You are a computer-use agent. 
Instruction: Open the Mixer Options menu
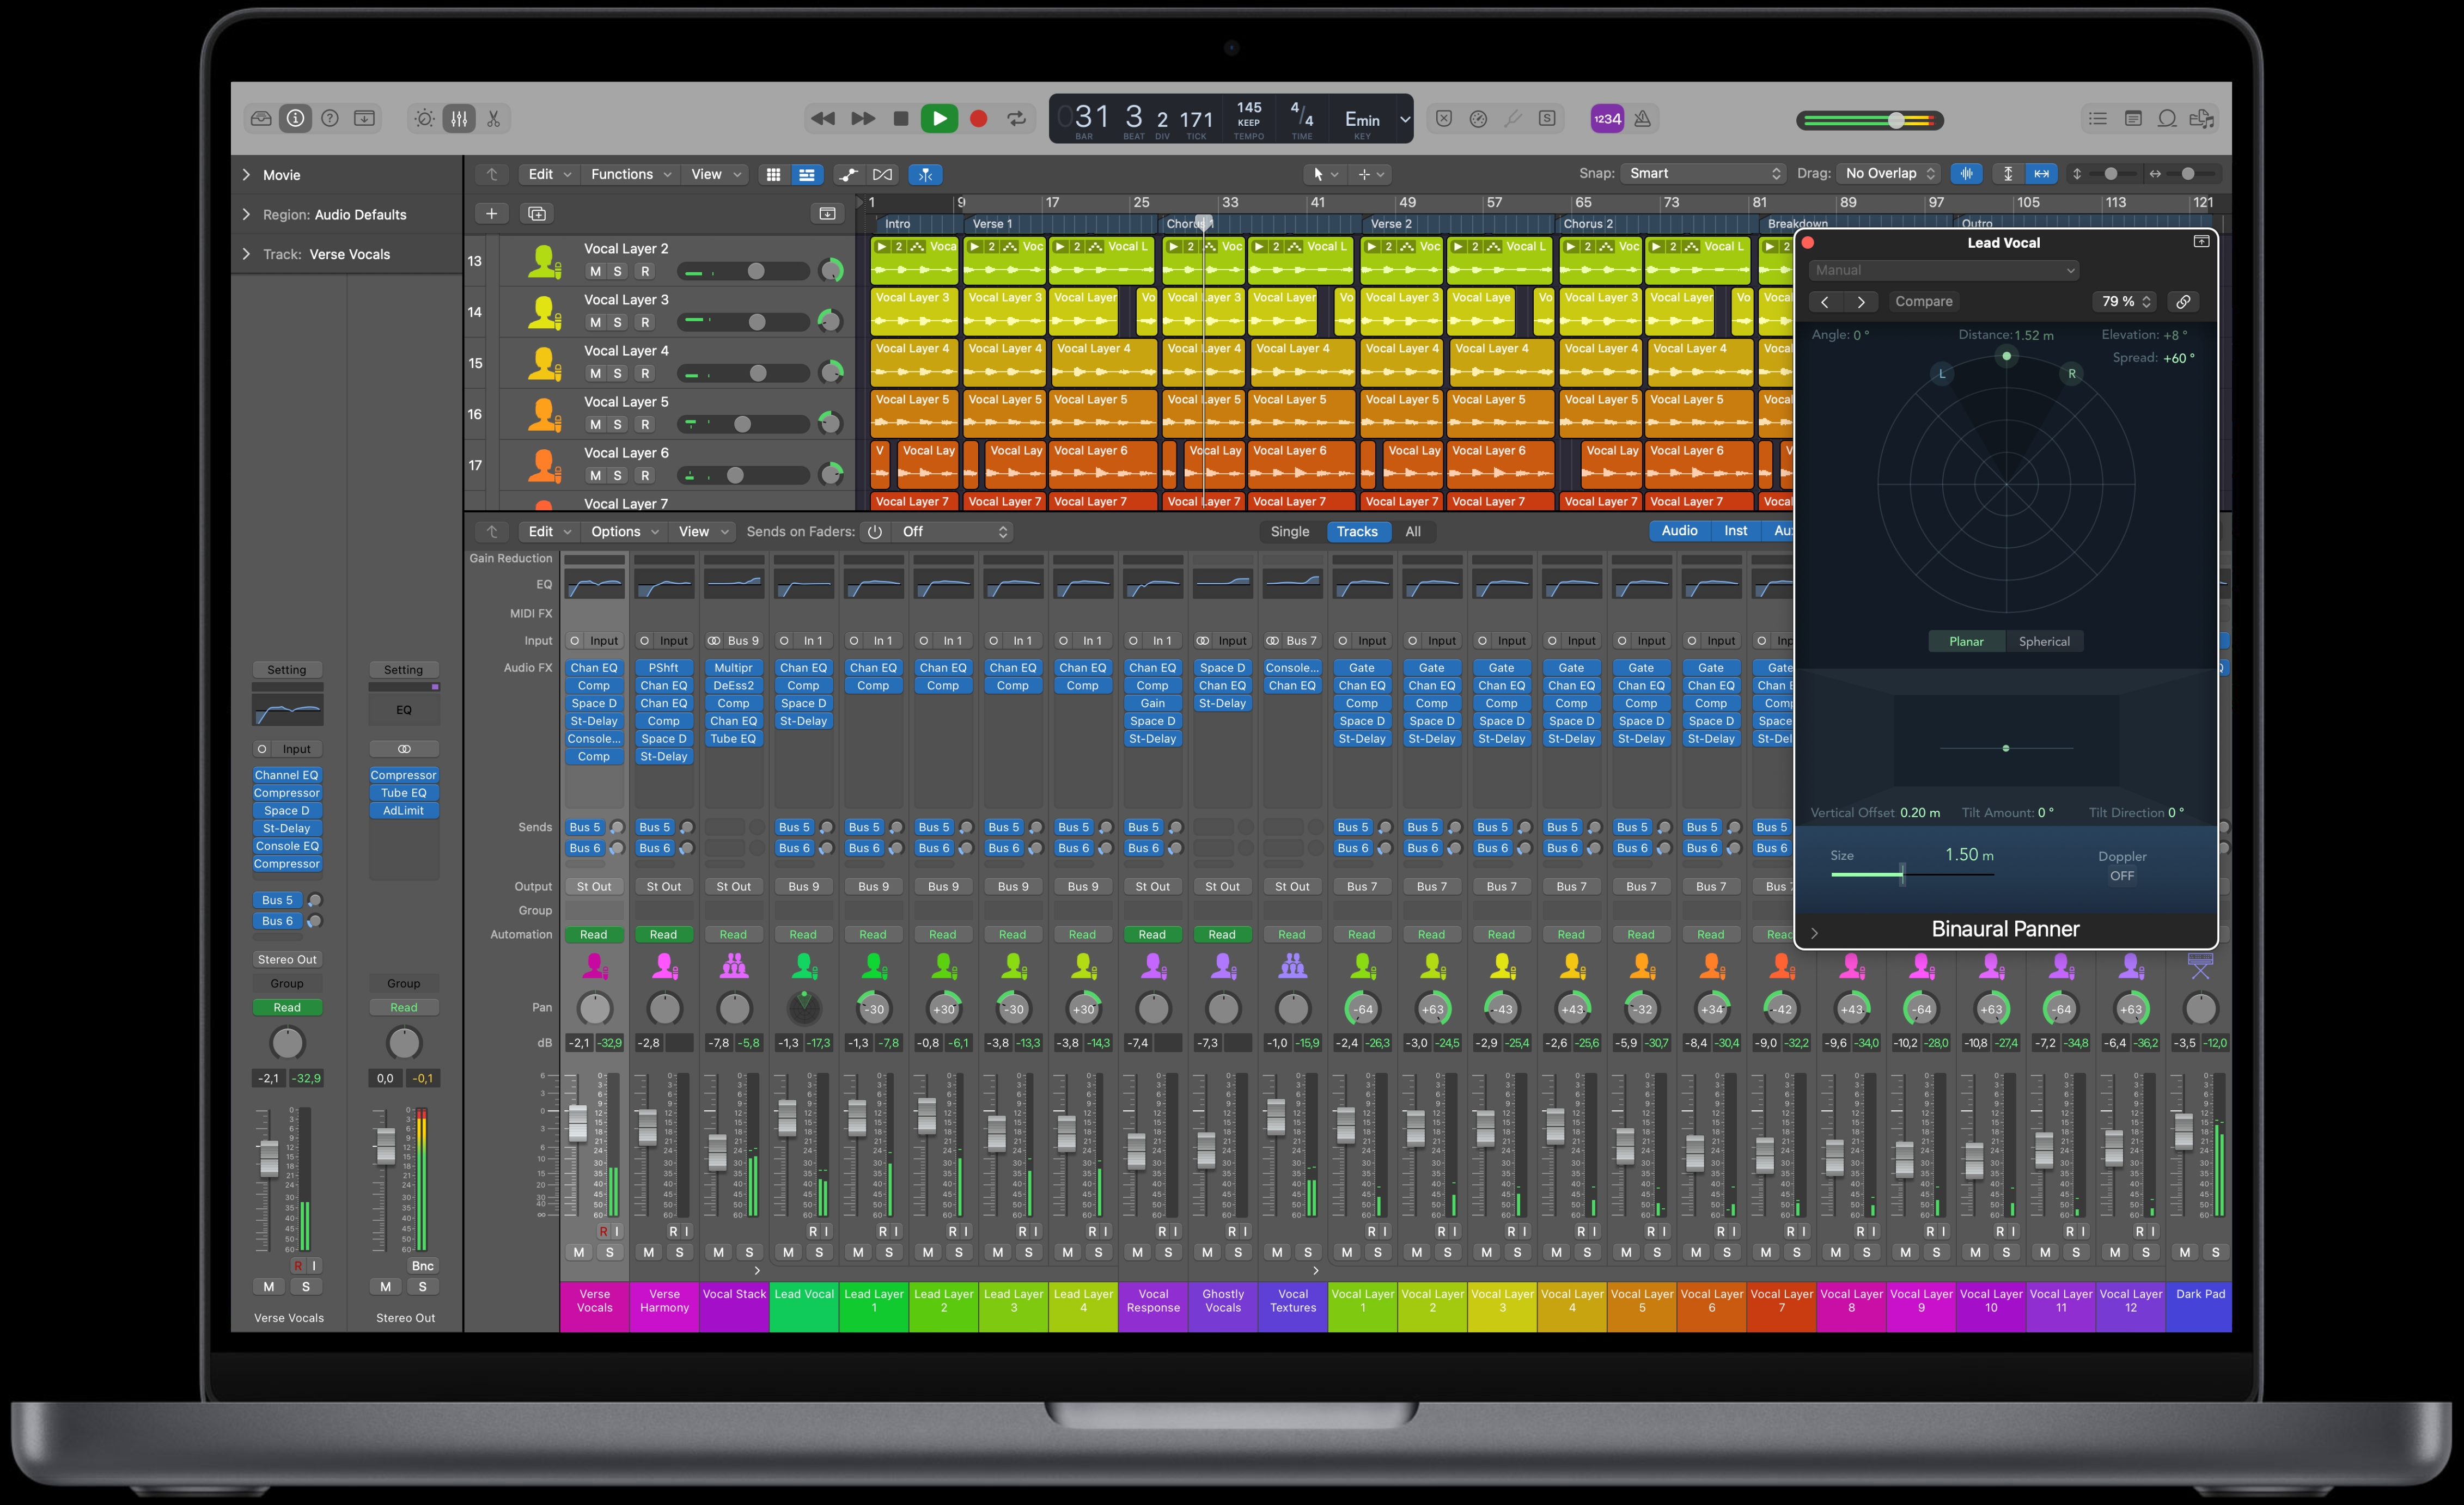pos(624,531)
